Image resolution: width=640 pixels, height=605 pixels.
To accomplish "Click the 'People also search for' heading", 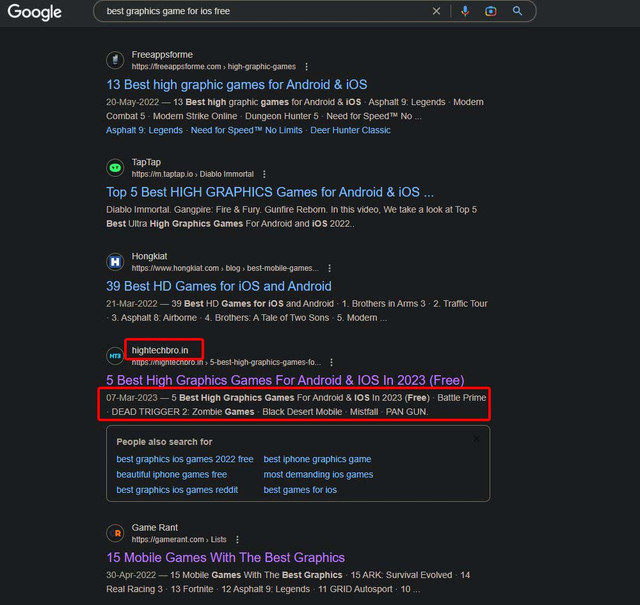I will (164, 442).
